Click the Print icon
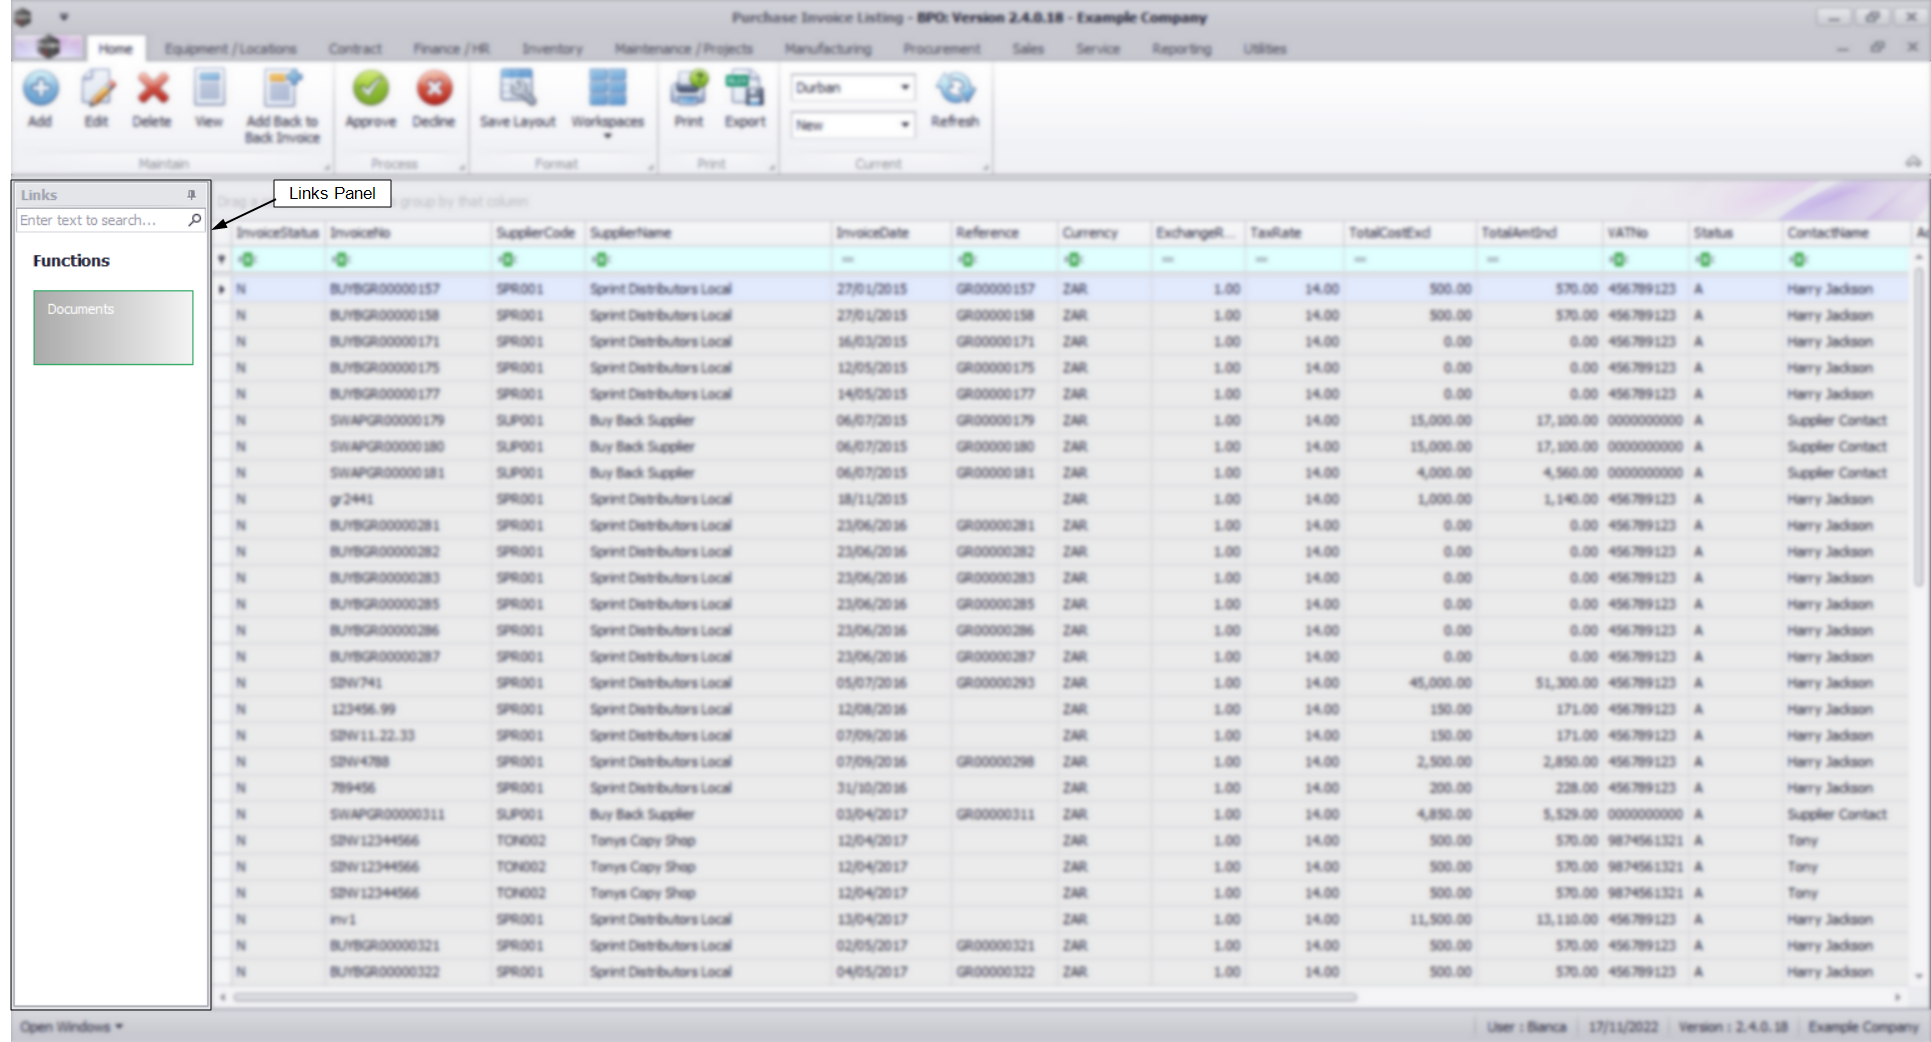 tap(688, 99)
